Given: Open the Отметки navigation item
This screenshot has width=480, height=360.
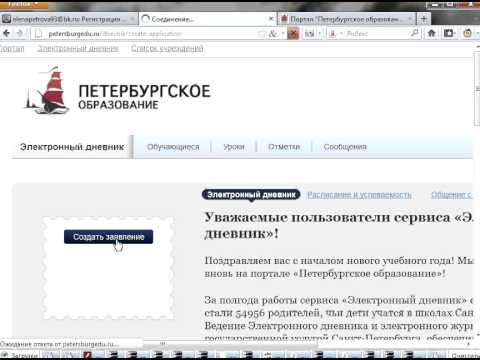Looking at the screenshot, I should pos(284,147).
